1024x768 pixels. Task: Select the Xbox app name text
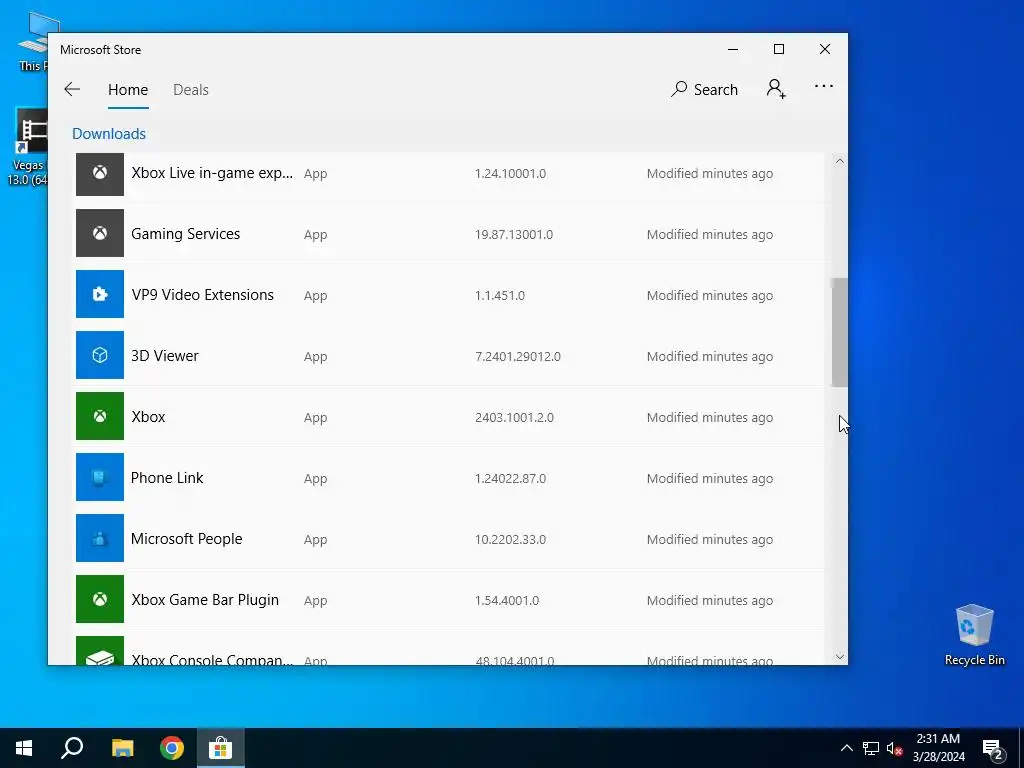148,417
